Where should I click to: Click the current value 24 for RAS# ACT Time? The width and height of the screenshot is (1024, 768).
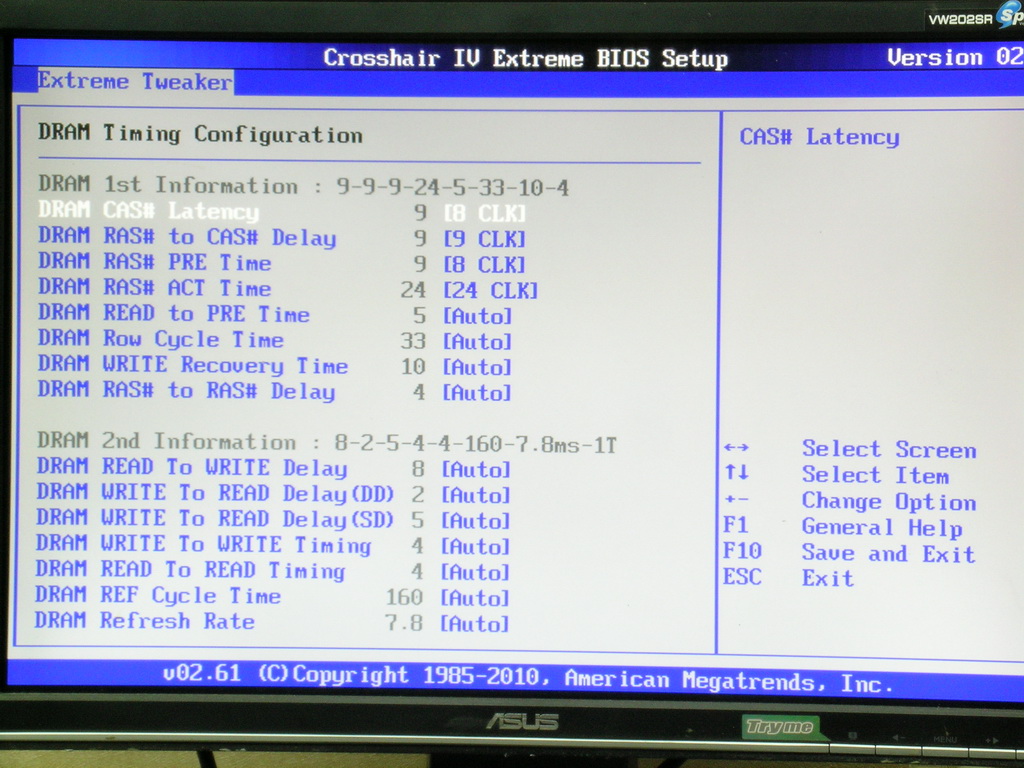tap(413, 290)
